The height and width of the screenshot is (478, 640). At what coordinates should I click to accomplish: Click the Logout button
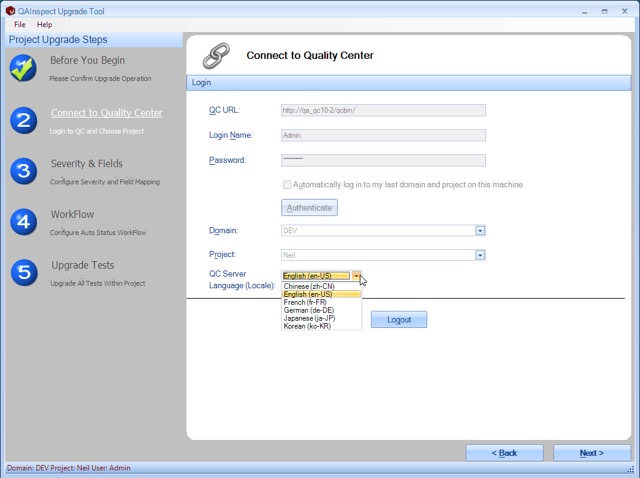(399, 320)
